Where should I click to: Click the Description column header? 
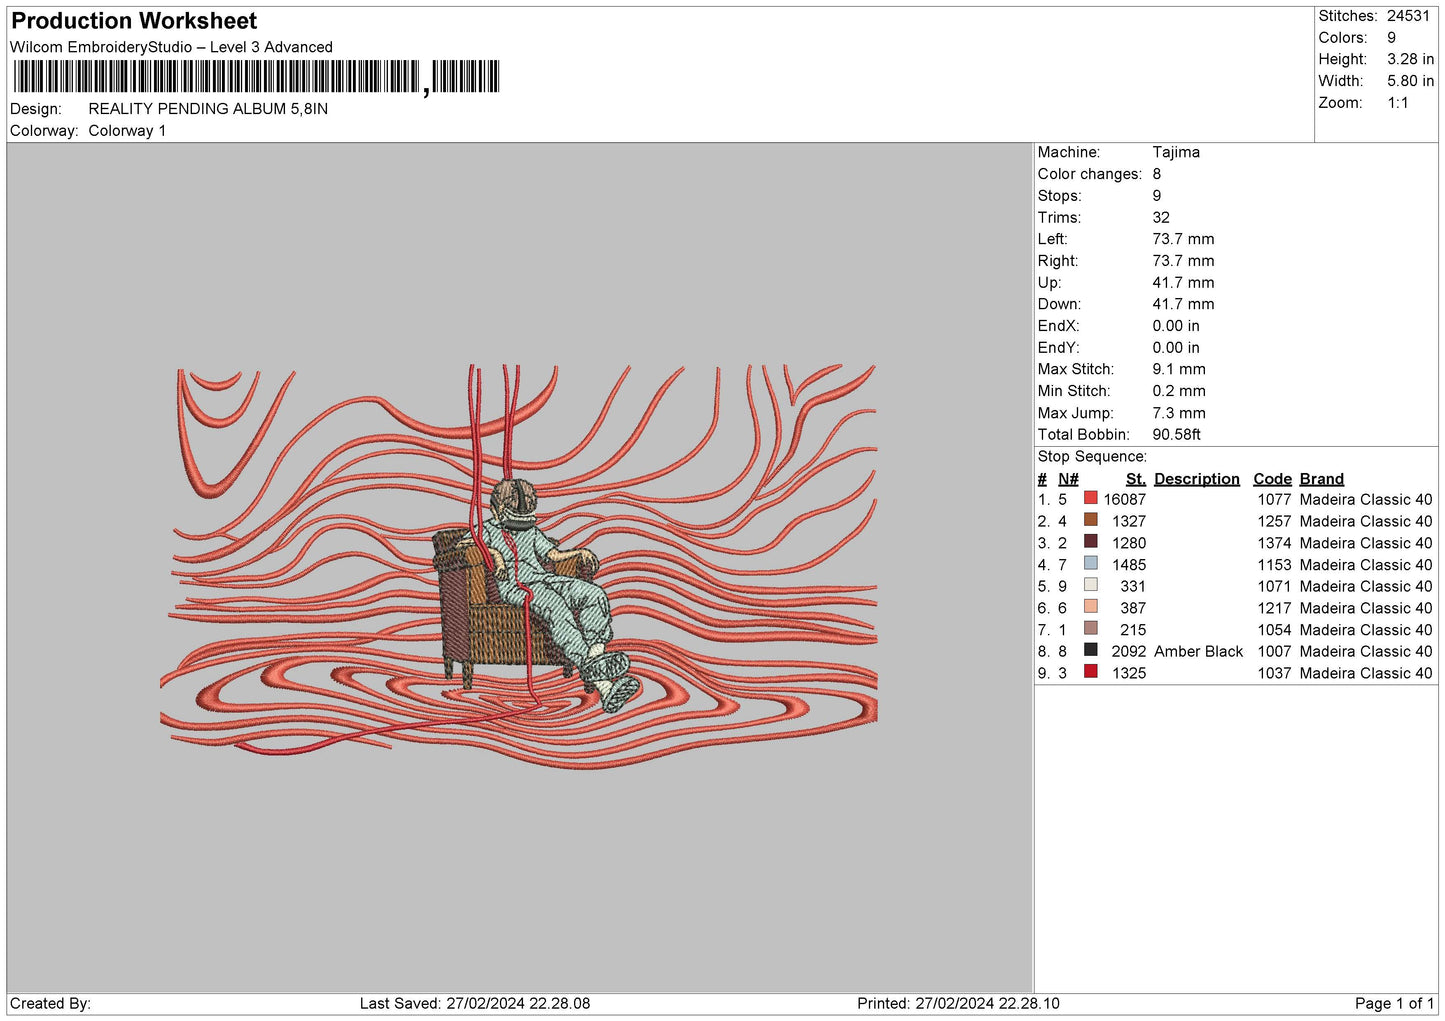tap(1196, 479)
